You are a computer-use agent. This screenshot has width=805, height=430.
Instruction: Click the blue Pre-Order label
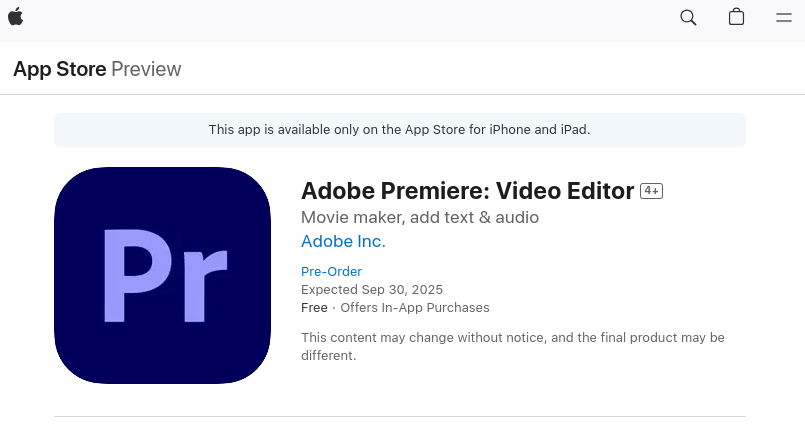point(331,271)
